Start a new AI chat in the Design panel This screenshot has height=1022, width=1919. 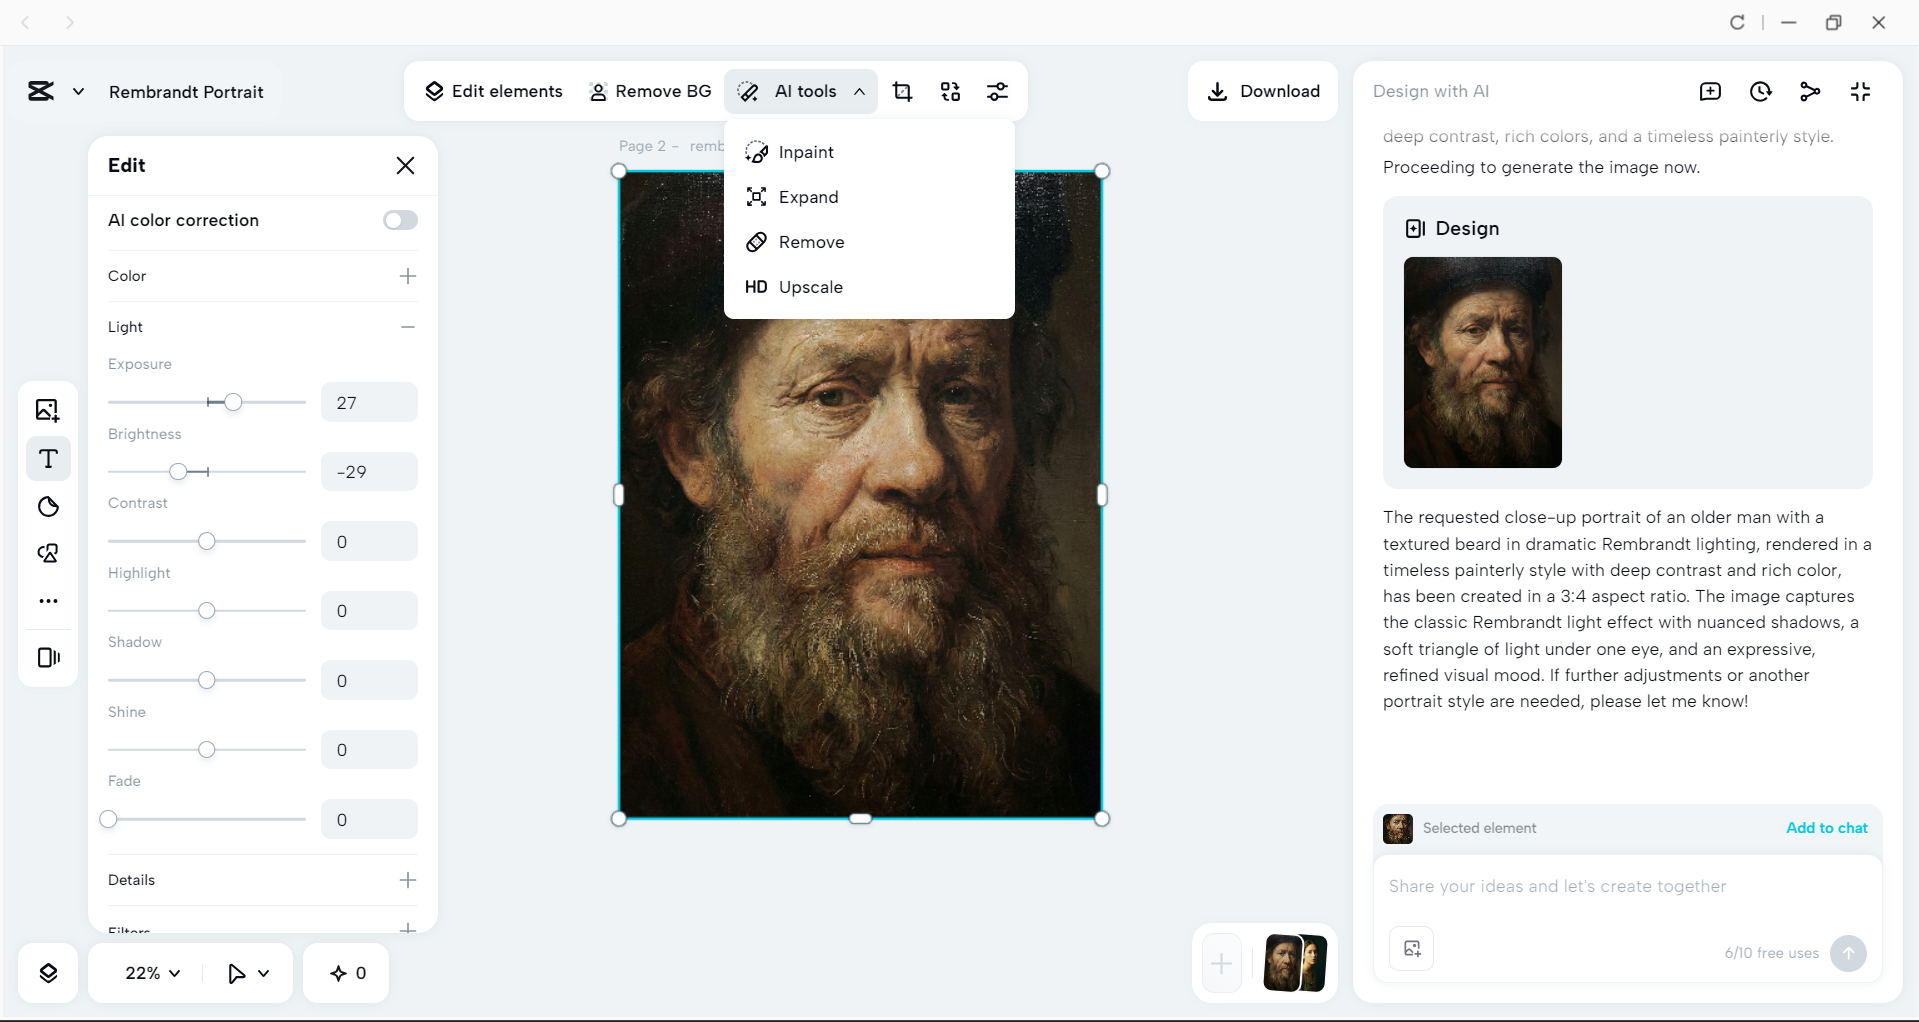pyautogui.click(x=1711, y=91)
